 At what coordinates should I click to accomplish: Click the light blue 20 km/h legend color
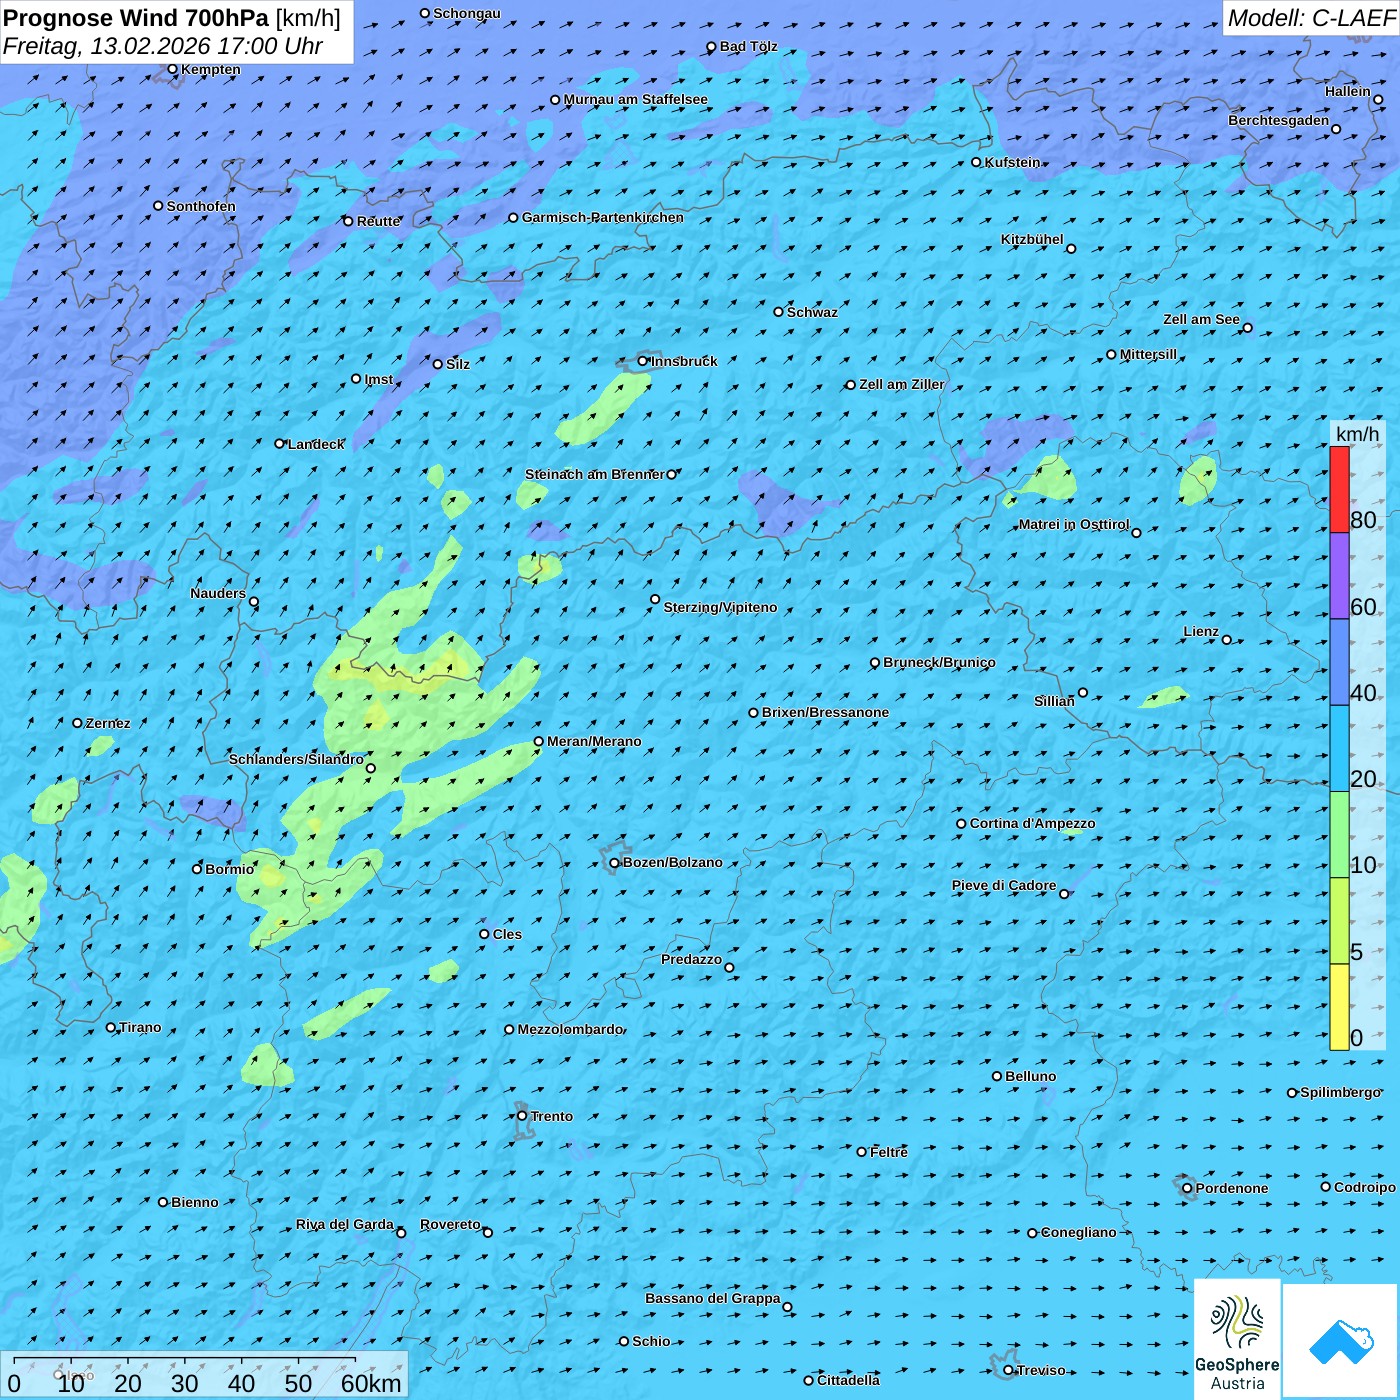(x=1339, y=749)
